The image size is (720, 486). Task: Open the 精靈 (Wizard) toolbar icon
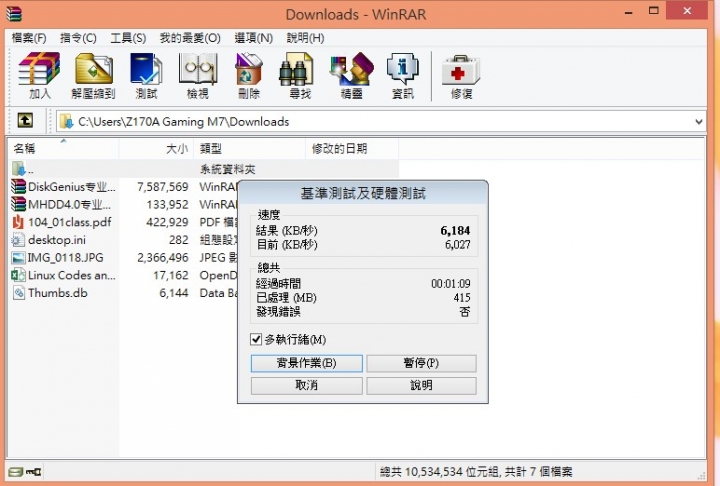point(352,75)
